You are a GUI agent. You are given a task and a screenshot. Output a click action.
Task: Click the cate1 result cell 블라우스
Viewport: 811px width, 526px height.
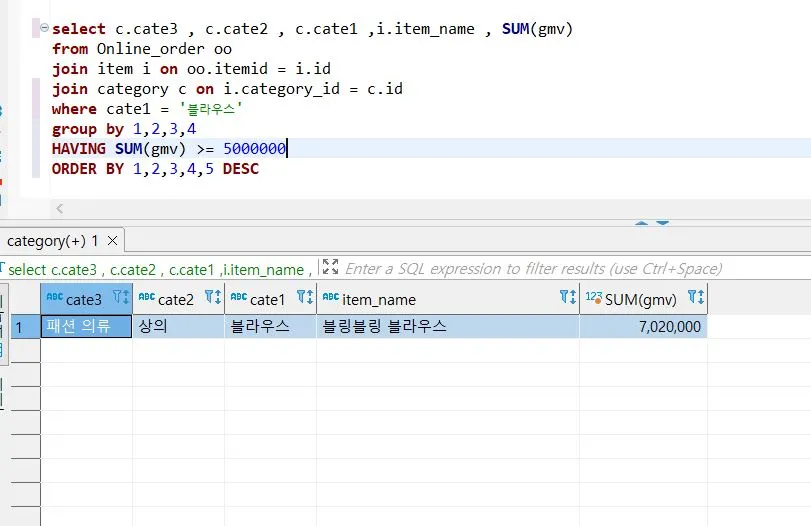271,326
